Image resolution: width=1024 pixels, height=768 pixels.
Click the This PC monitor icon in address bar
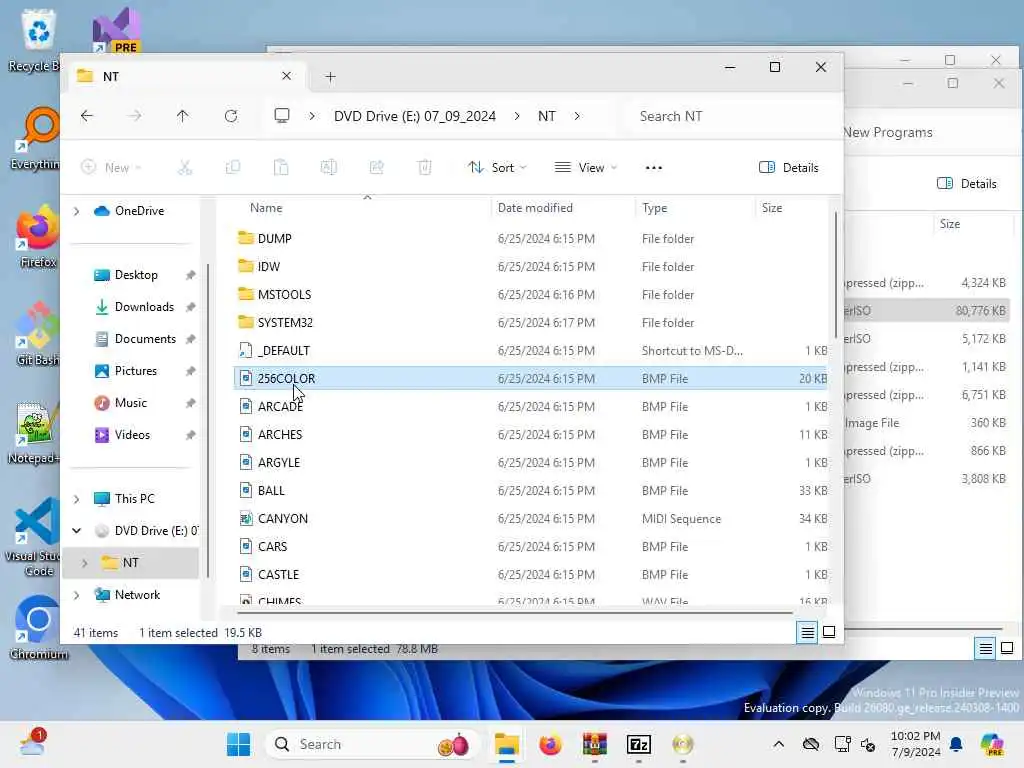(x=281, y=116)
